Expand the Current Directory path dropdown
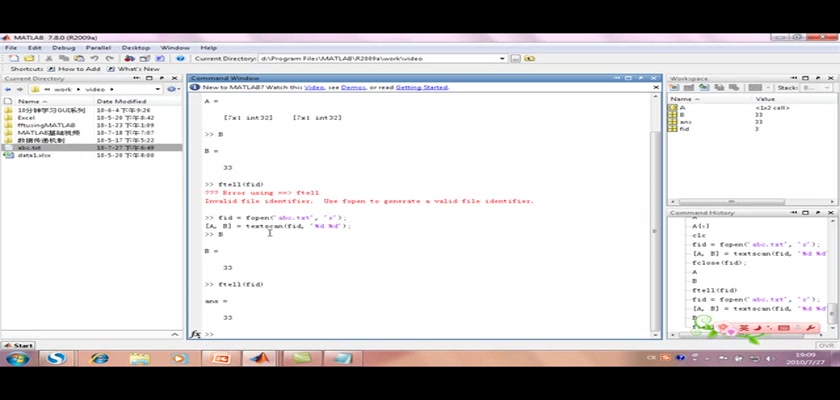840x400 pixels. click(x=502, y=58)
